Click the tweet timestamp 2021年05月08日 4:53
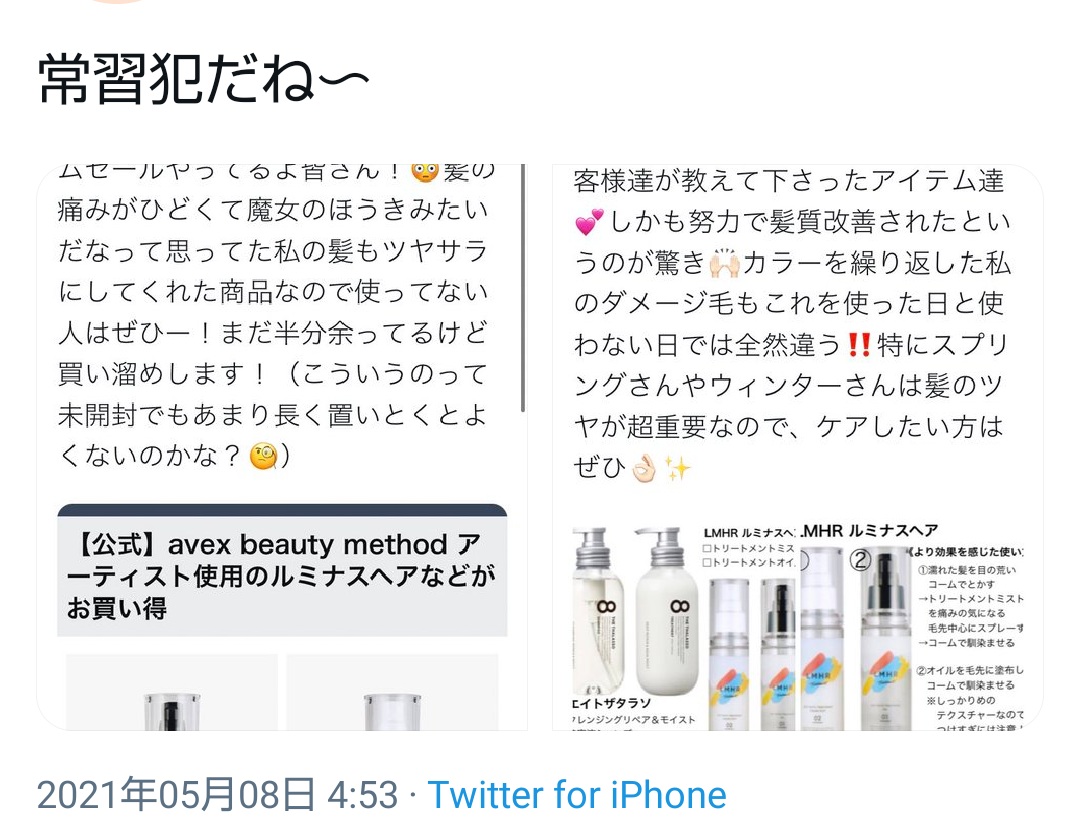Viewport: 1080px width, 827px height. (217, 795)
